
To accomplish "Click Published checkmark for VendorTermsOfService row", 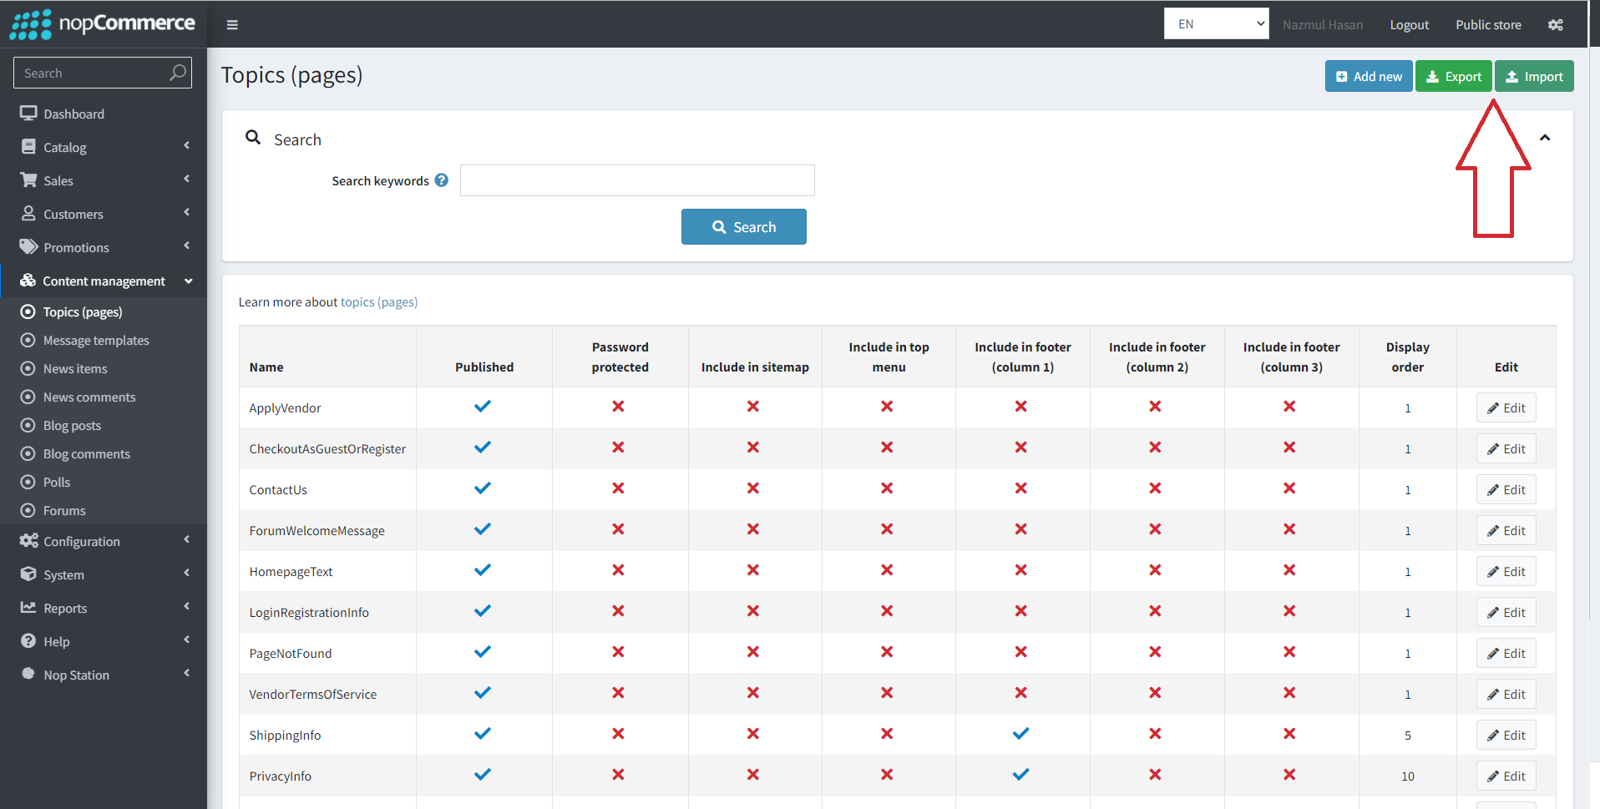I will (x=483, y=693).
